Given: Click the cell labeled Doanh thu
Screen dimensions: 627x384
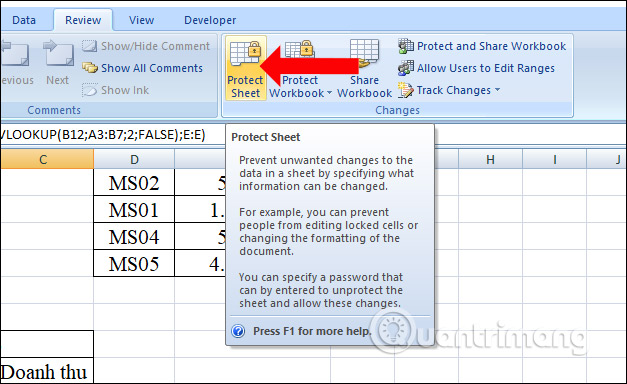Looking at the screenshot, I should point(47,371).
